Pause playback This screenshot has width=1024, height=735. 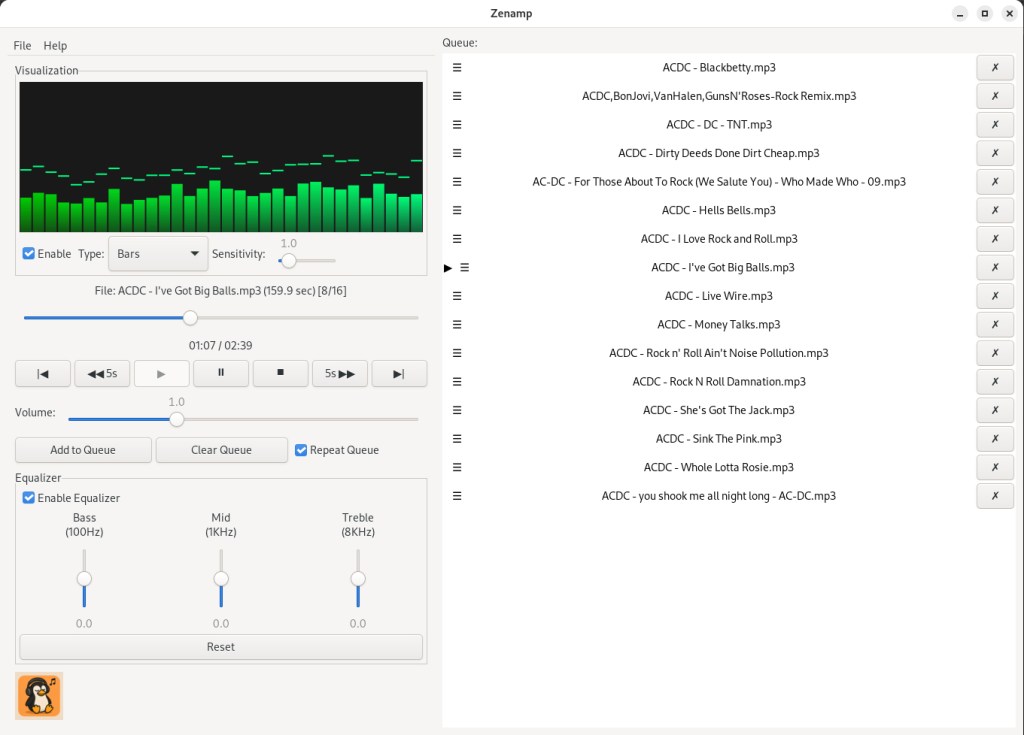pos(221,374)
